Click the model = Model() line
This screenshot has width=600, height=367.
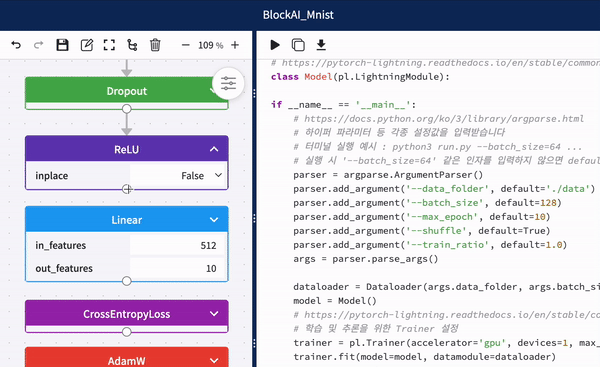[335, 301]
